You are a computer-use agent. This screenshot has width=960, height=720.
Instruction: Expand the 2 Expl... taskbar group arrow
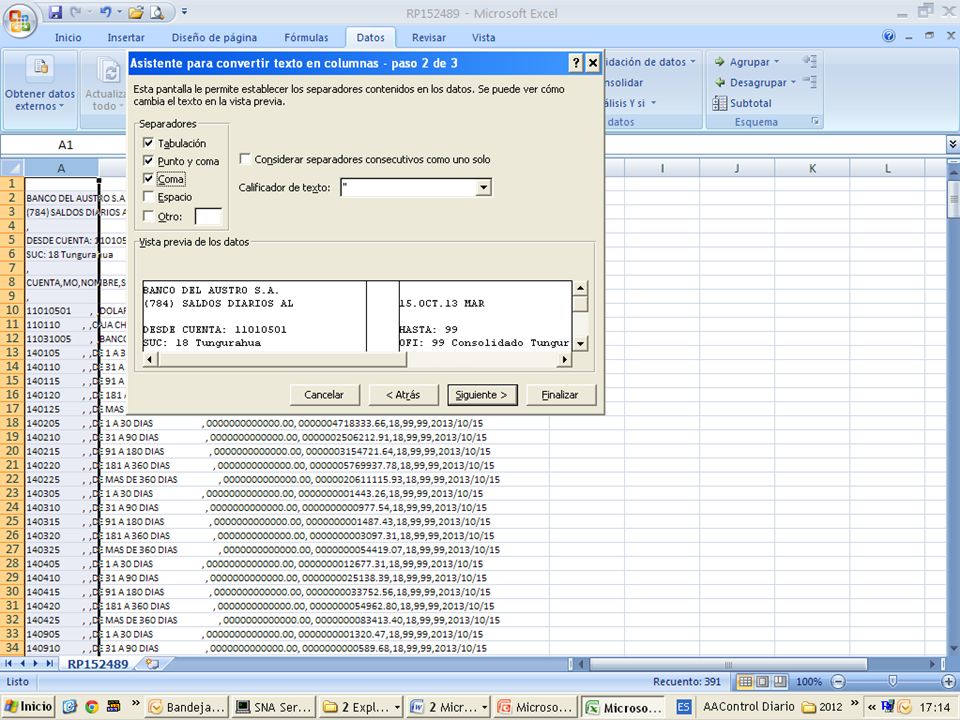tap(397, 707)
